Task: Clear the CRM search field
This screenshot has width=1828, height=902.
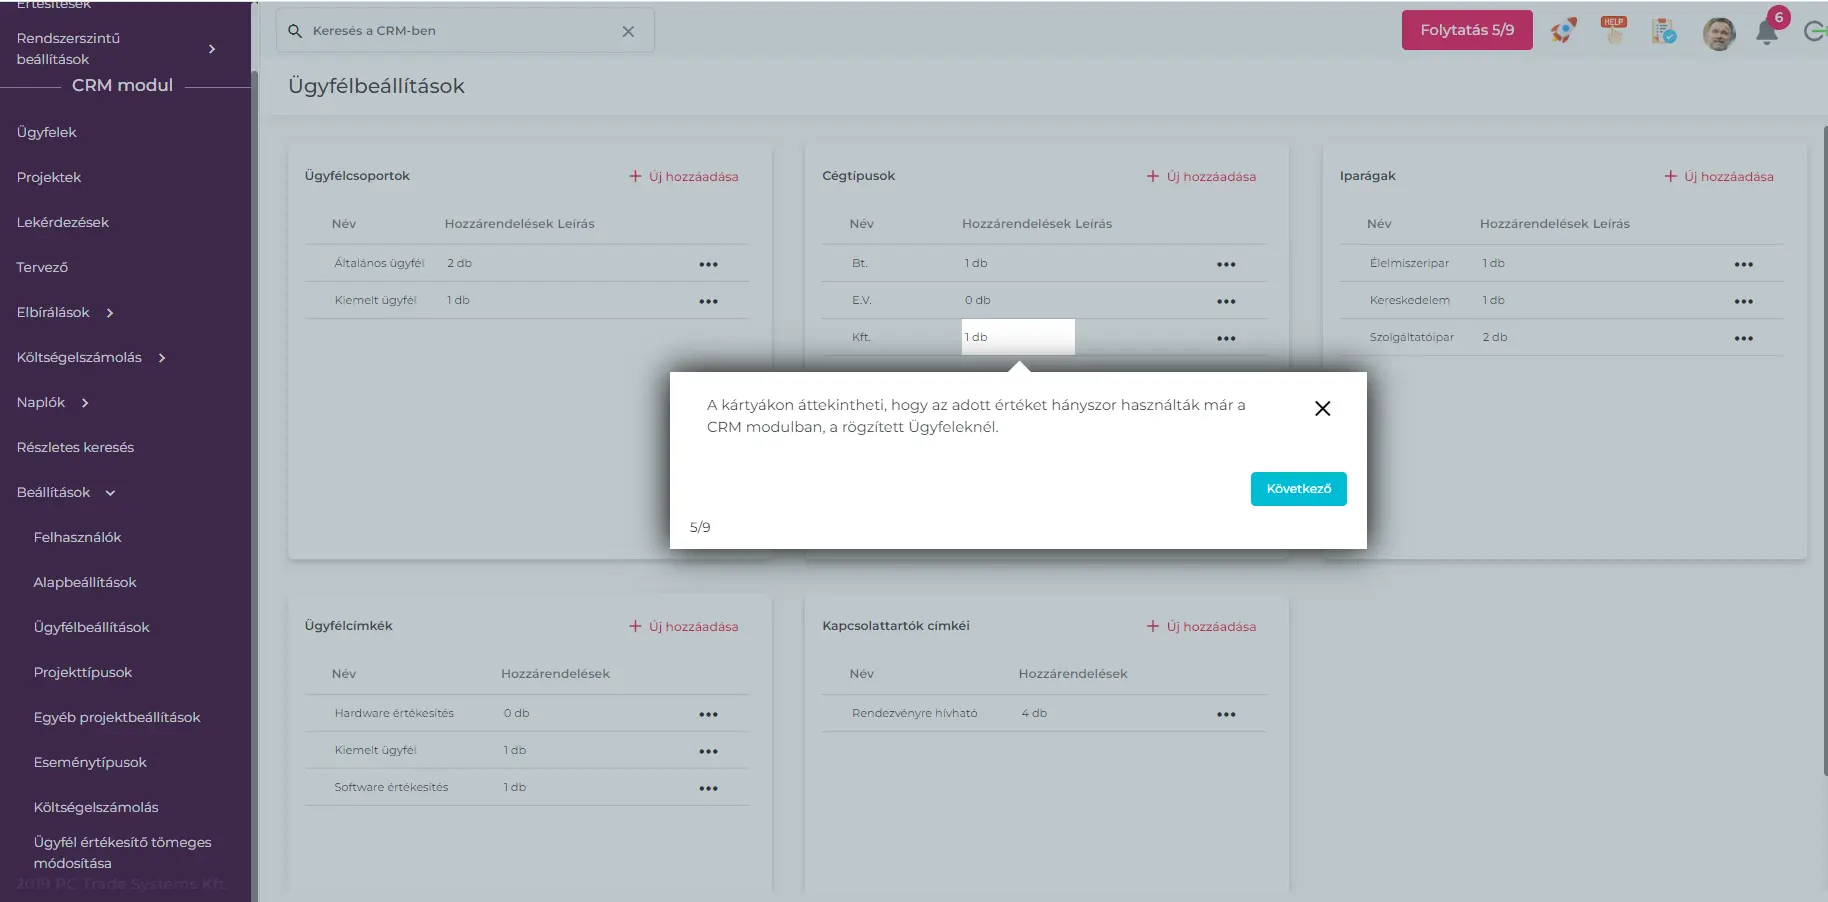Action: tap(628, 31)
